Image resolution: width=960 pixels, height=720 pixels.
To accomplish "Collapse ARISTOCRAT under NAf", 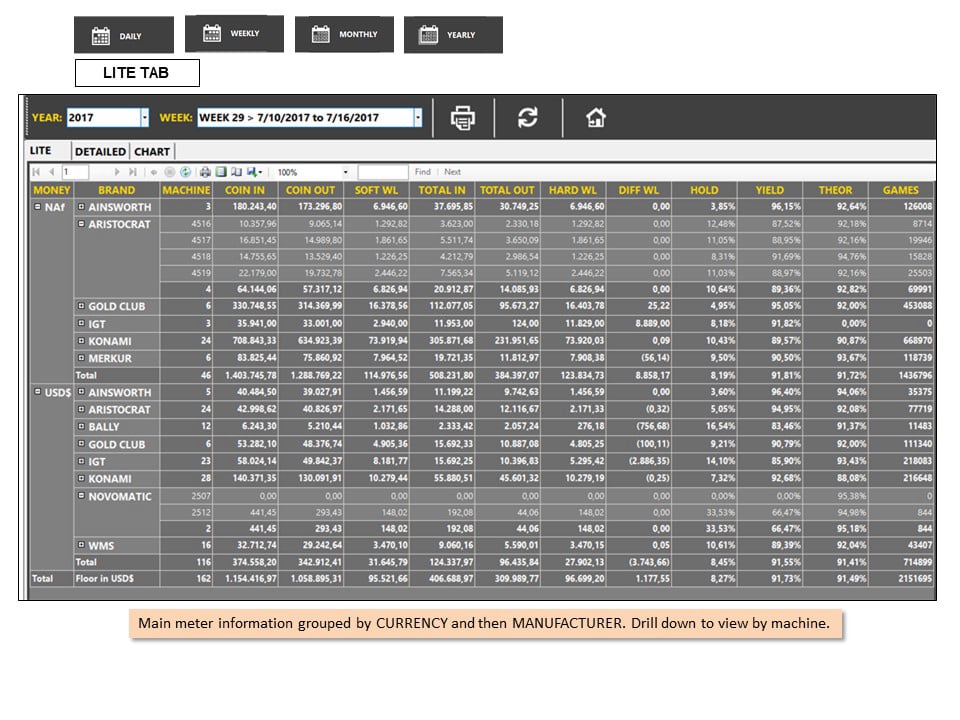I will point(81,223).
